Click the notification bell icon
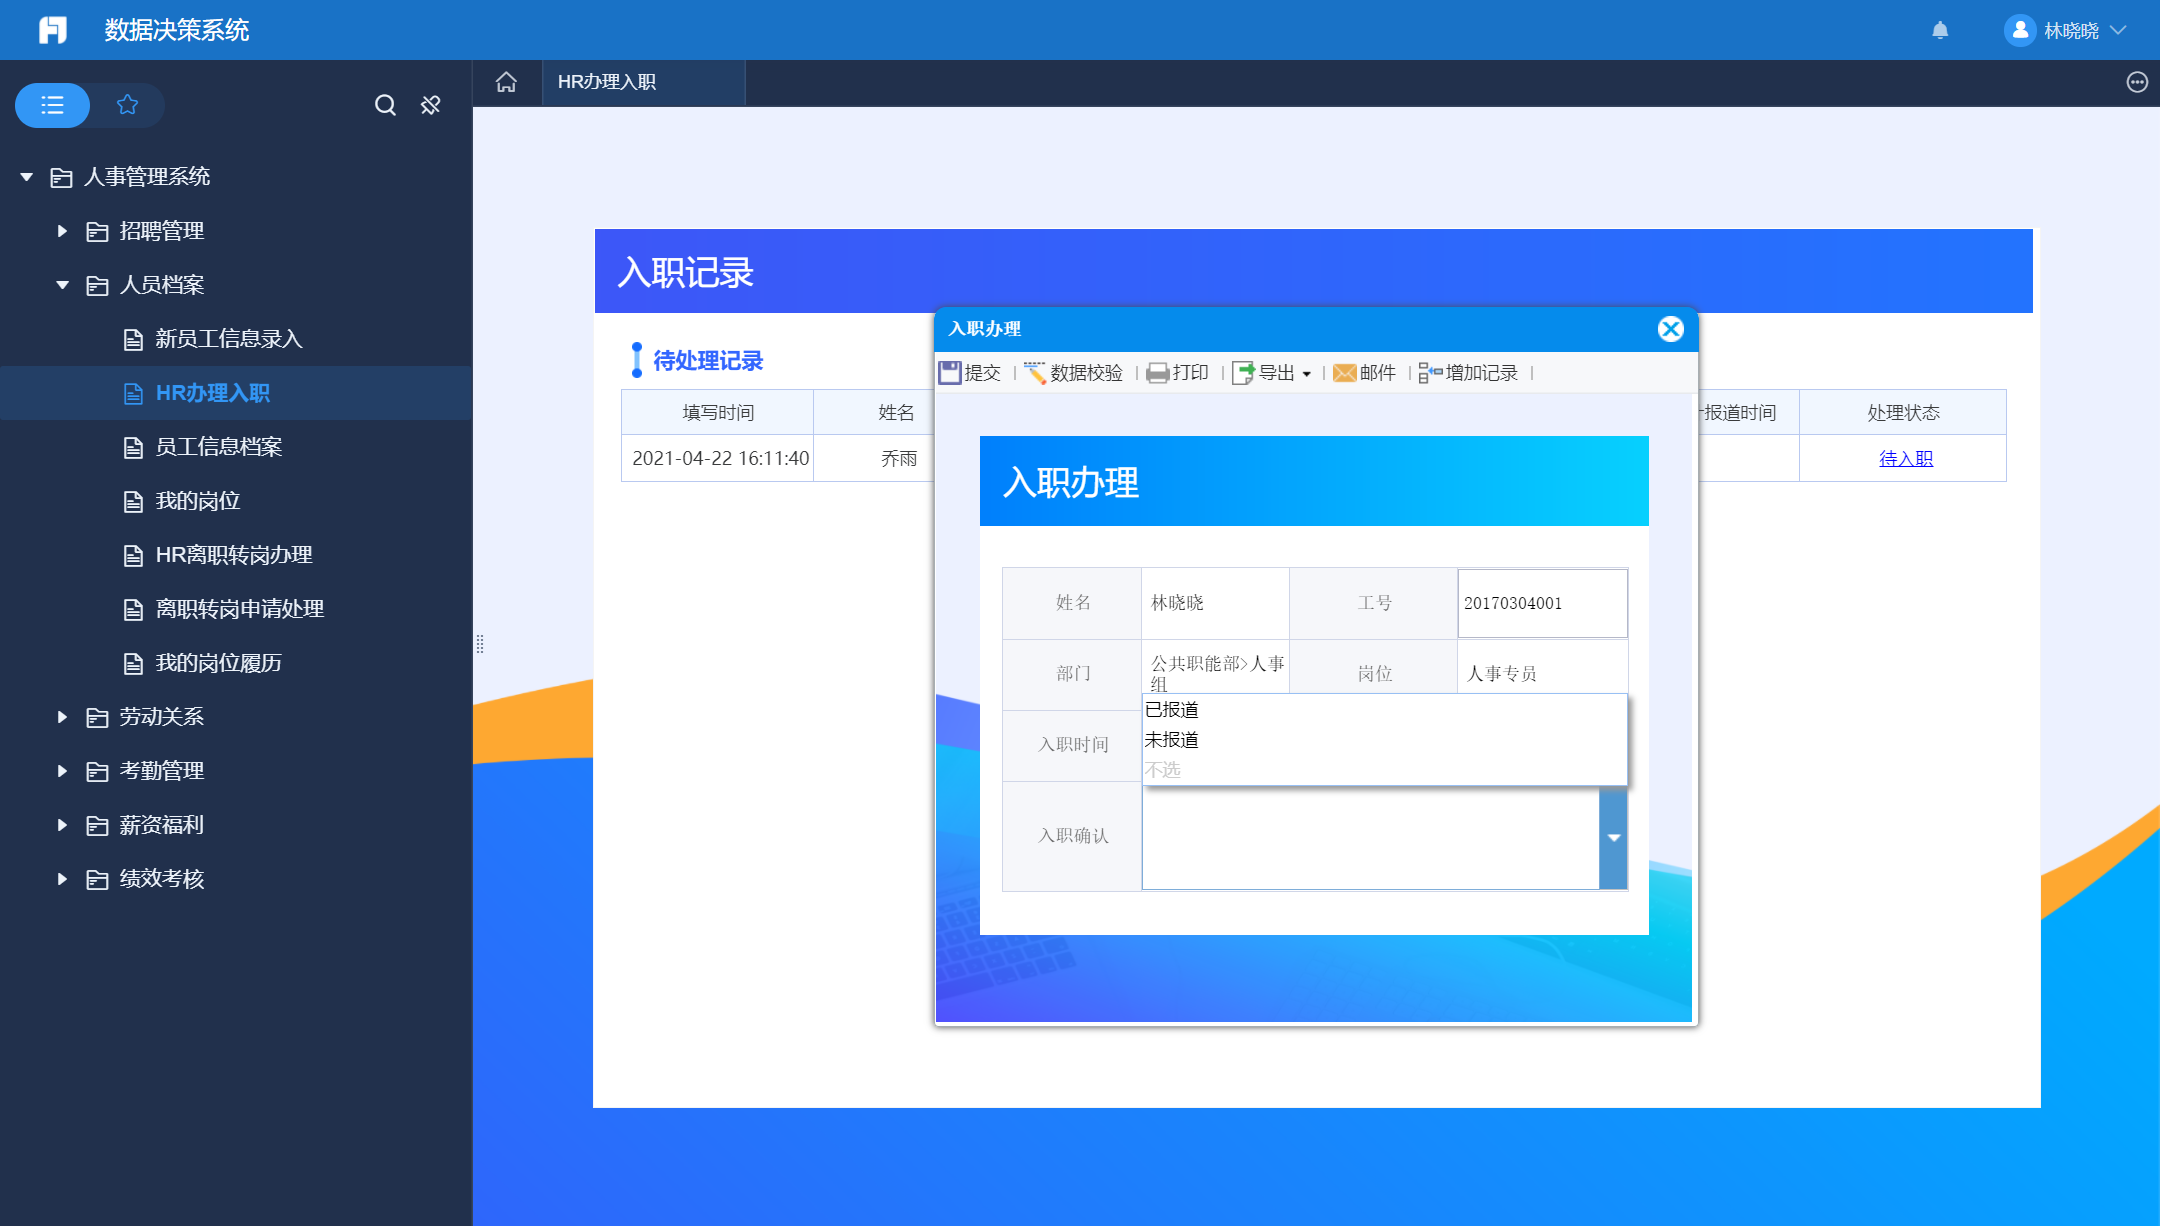The image size is (2160, 1226). coord(1940,30)
